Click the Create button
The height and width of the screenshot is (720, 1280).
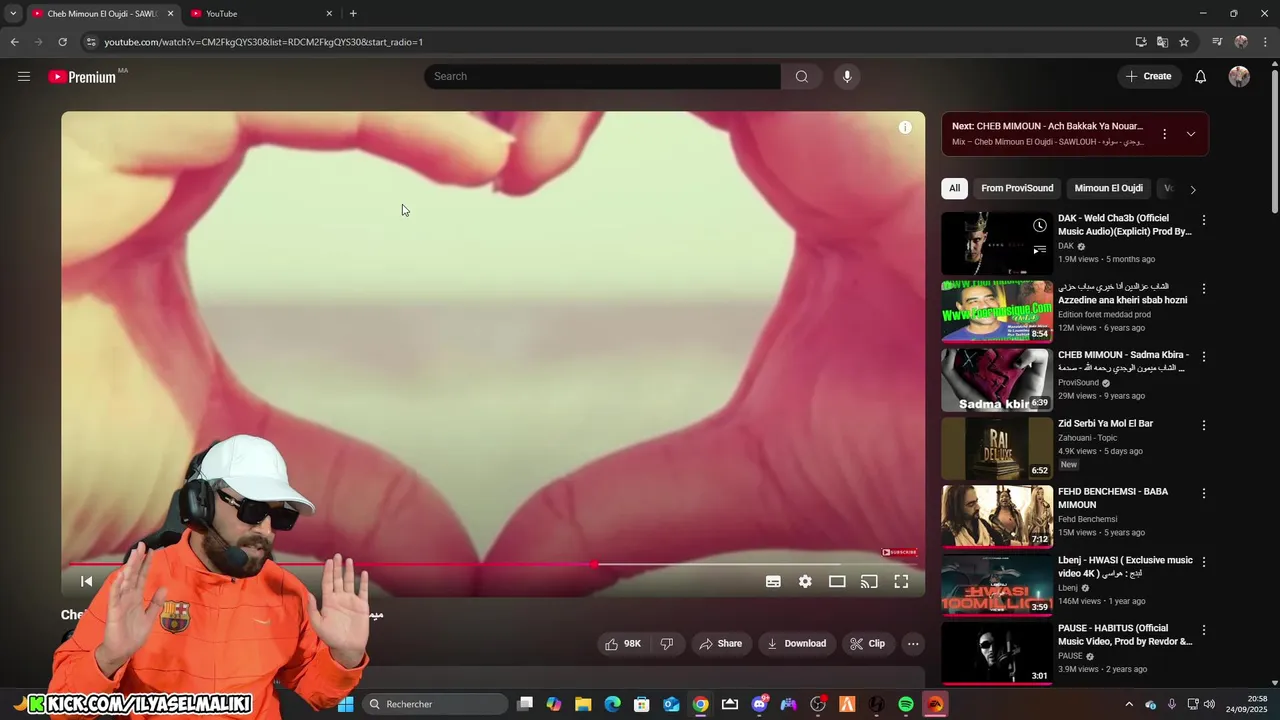pyautogui.click(x=1149, y=76)
